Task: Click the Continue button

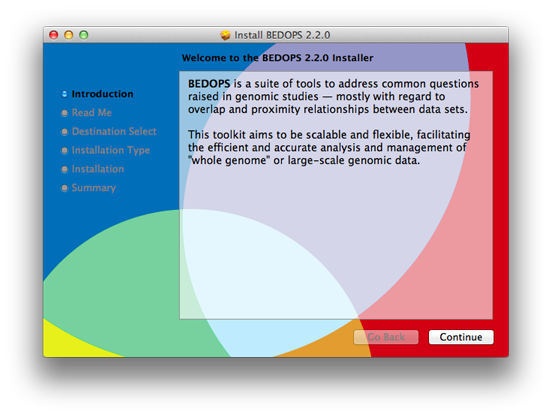Action: click(x=461, y=337)
